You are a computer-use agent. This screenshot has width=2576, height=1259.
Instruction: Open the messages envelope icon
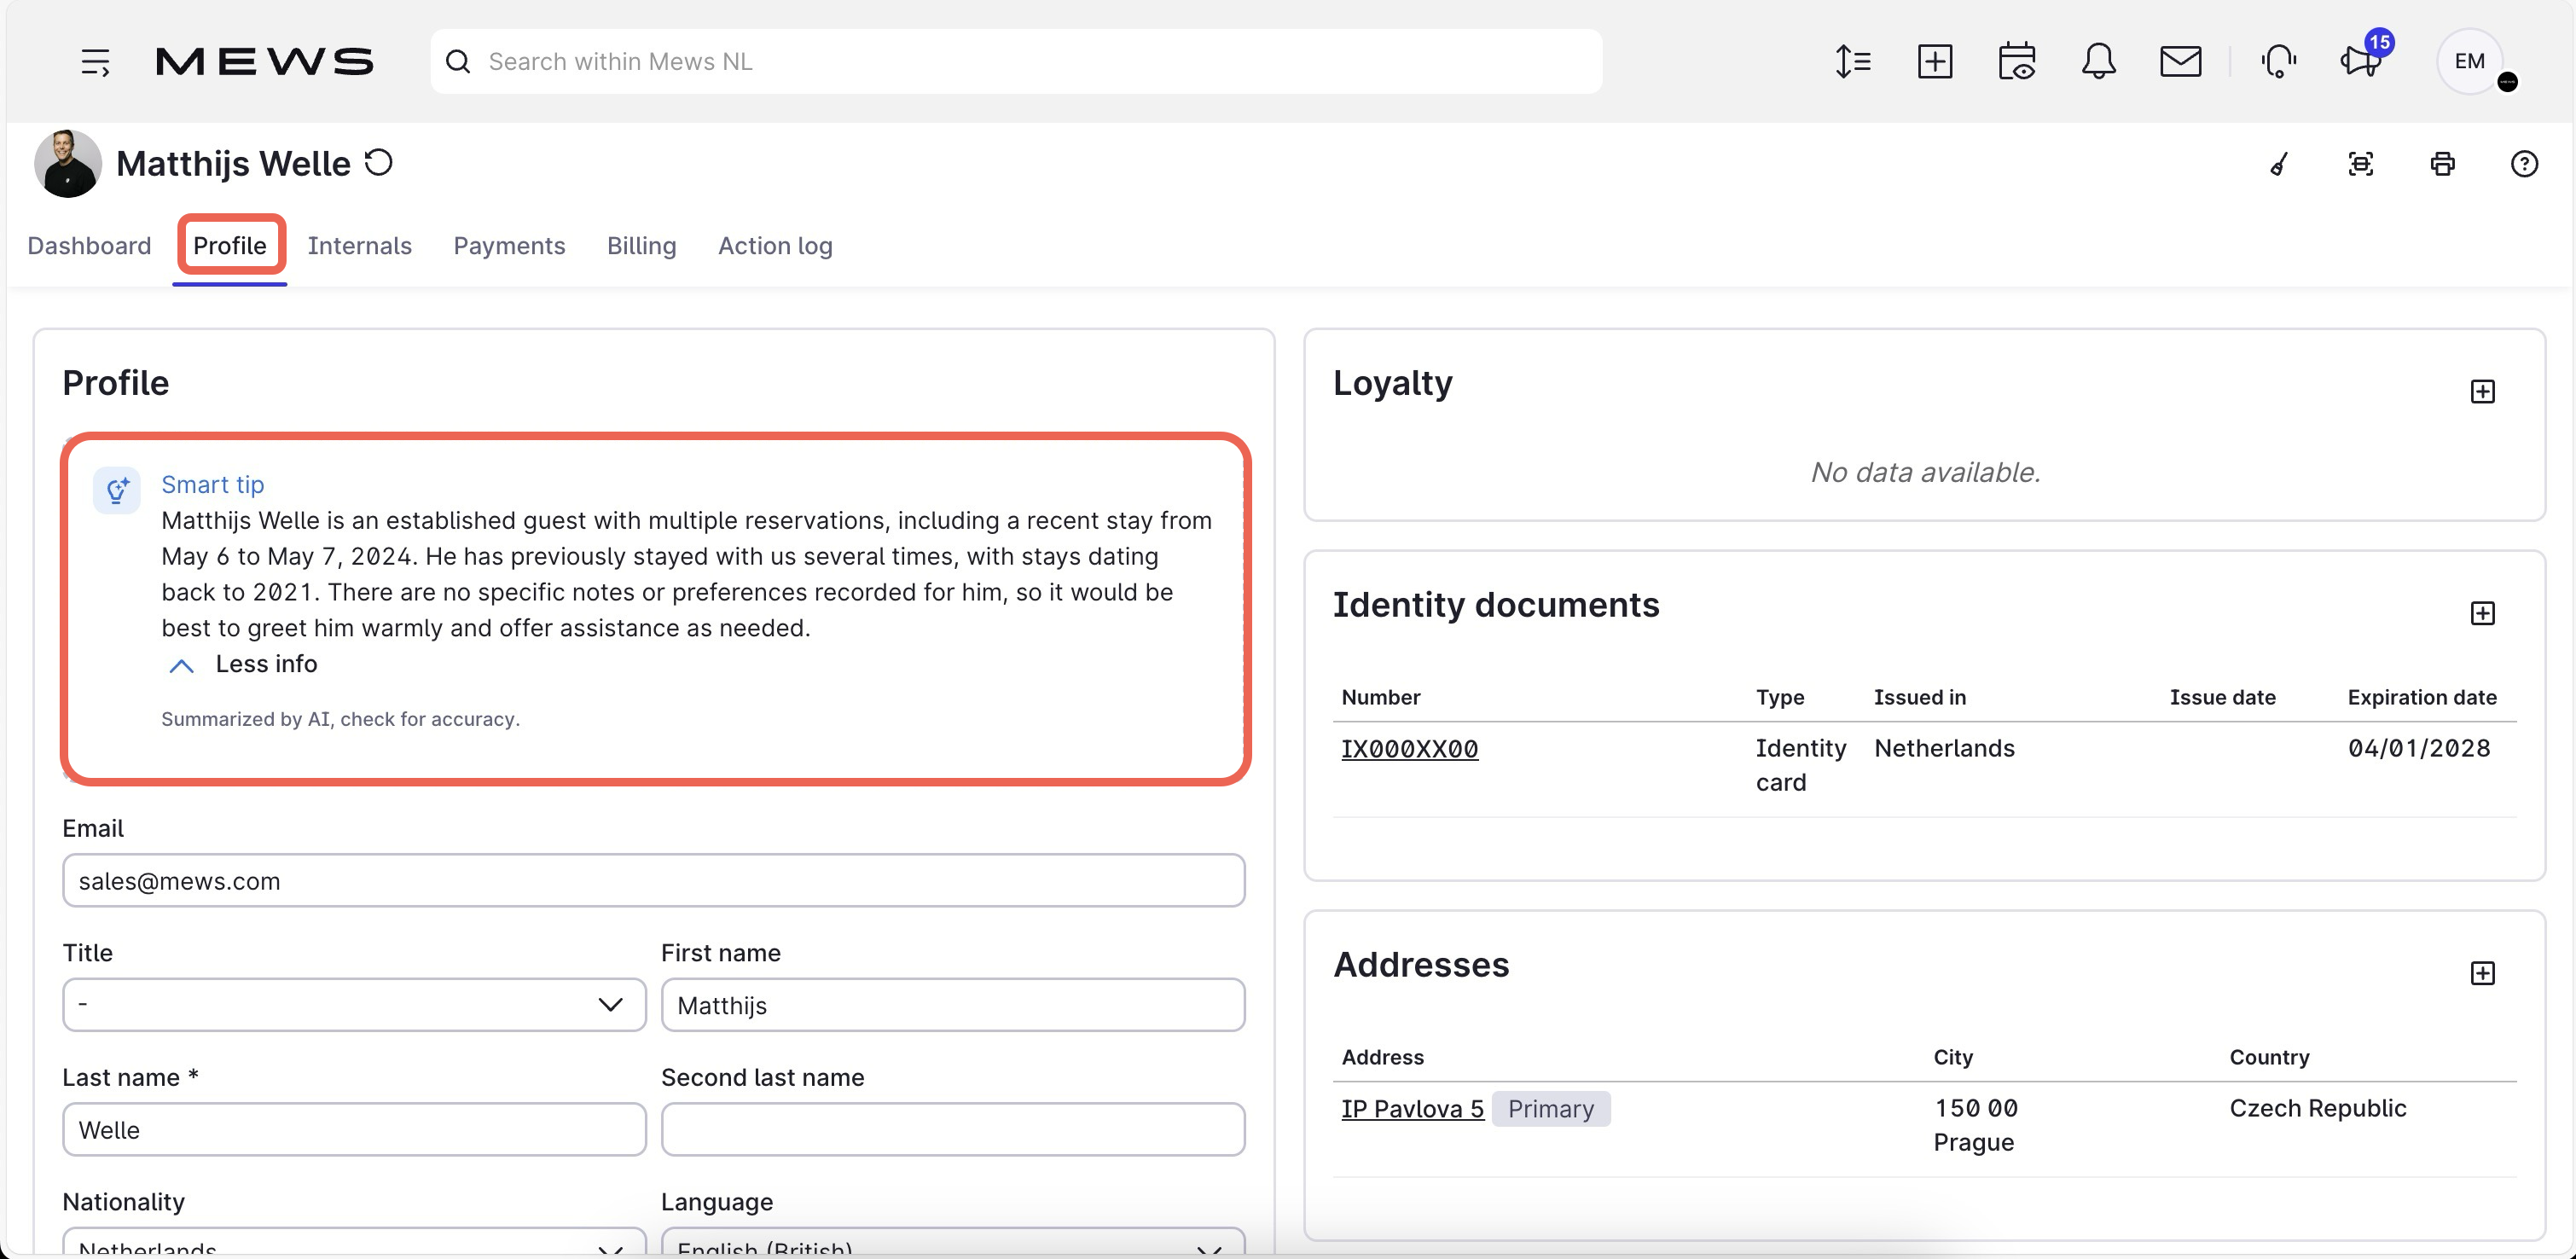pos(2180,61)
